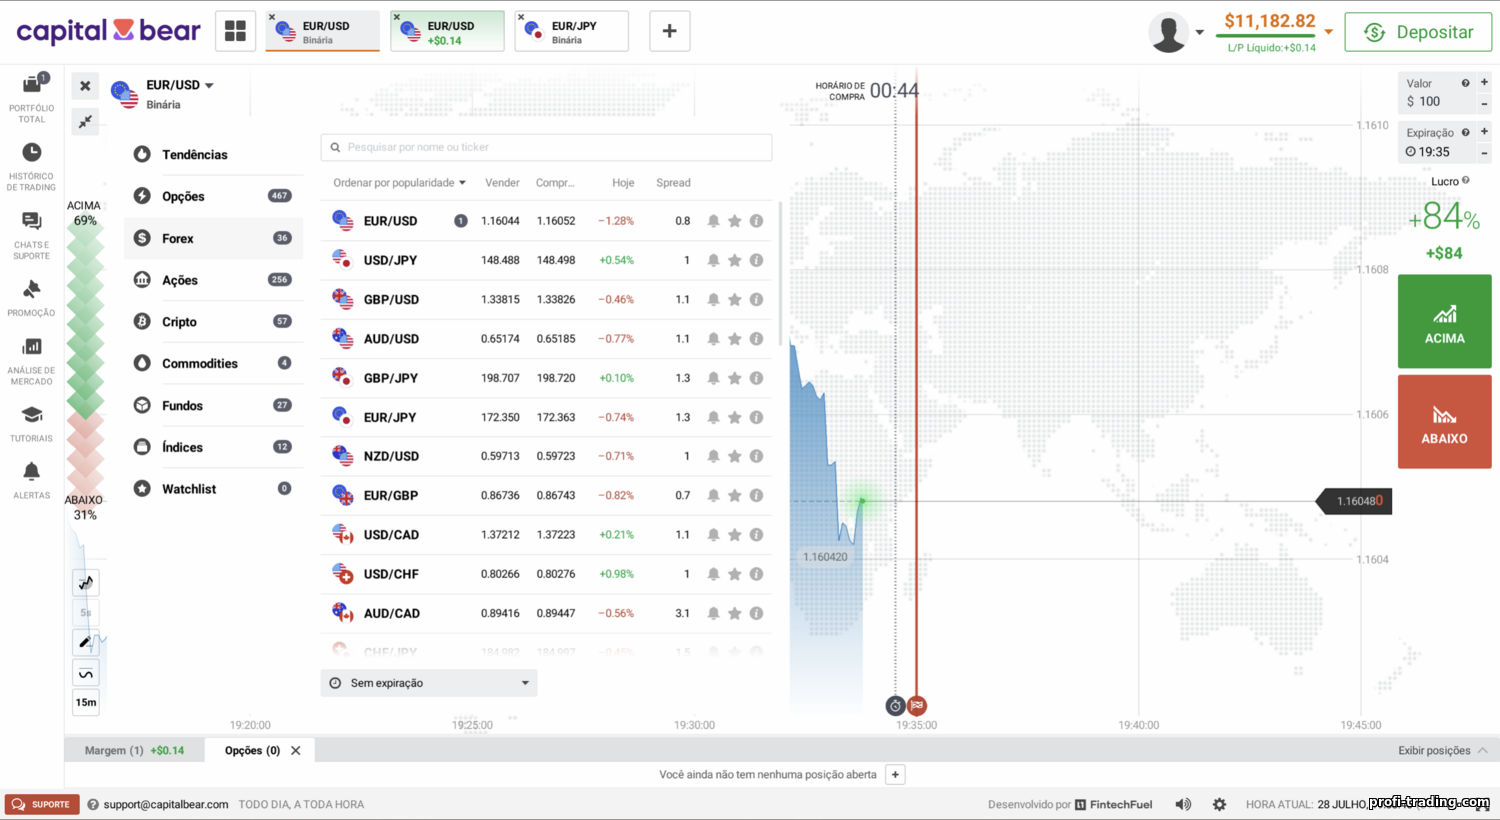Click the info icon for USD/JPY
The height and width of the screenshot is (820, 1500).
[x=756, y=260]
